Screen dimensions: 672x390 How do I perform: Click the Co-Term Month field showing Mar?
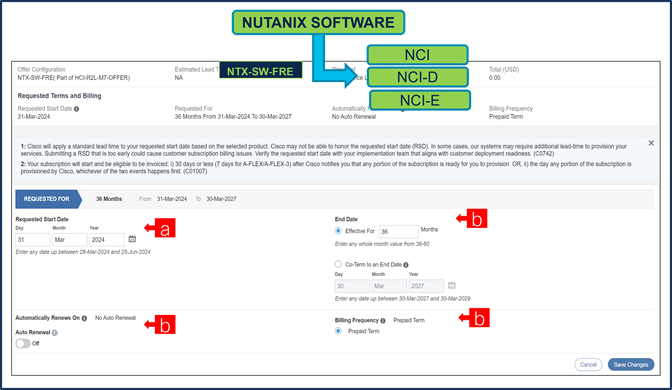(x=389, y=286)
